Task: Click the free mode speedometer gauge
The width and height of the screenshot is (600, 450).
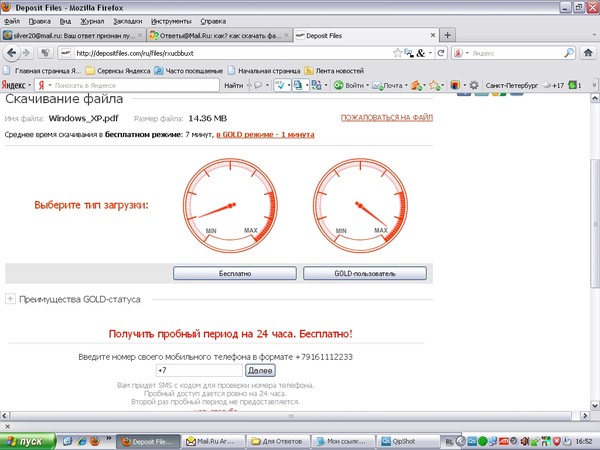Action: pos(230,205)
